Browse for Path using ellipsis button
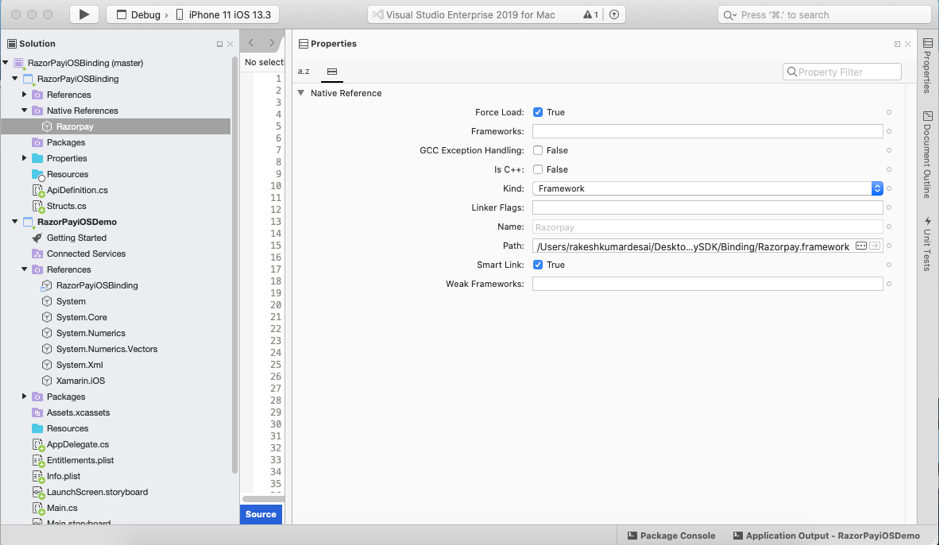Screen dimensions: 939x545 point(861,246)
